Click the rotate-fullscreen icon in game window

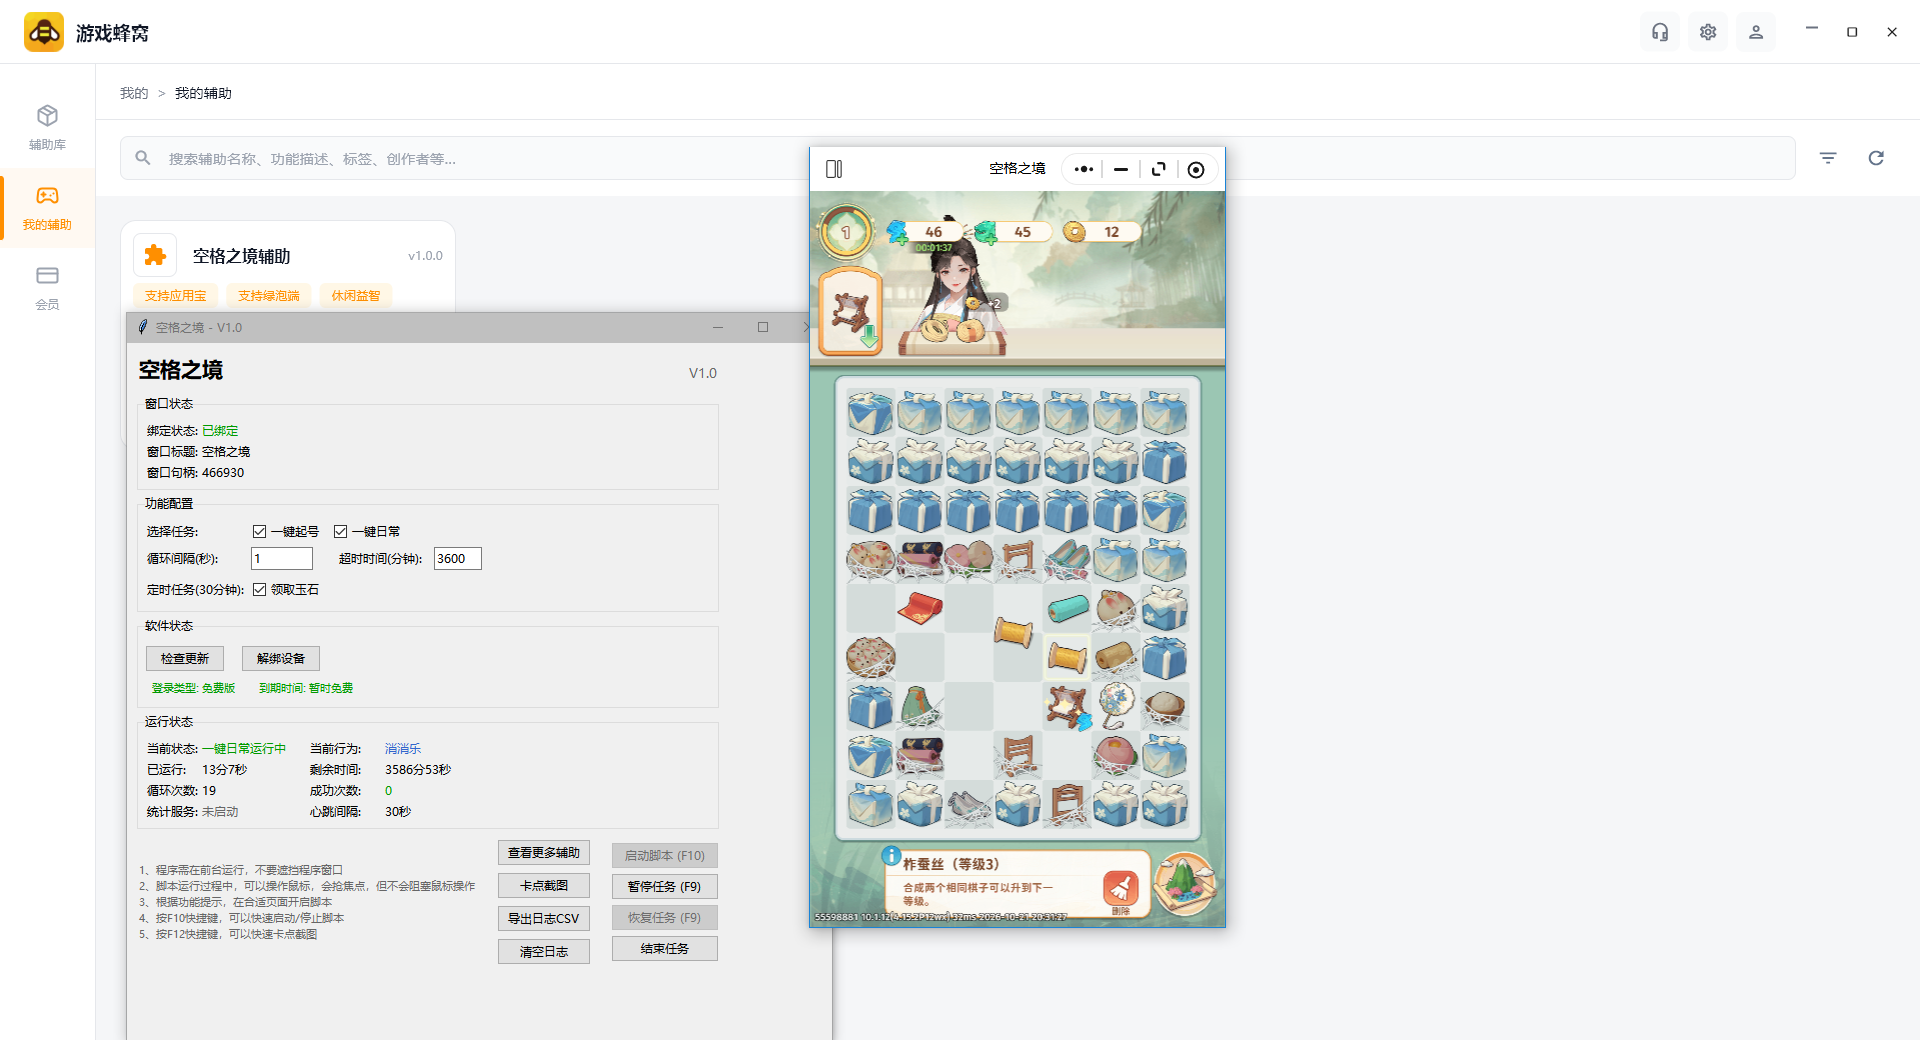coord(1159,169)
